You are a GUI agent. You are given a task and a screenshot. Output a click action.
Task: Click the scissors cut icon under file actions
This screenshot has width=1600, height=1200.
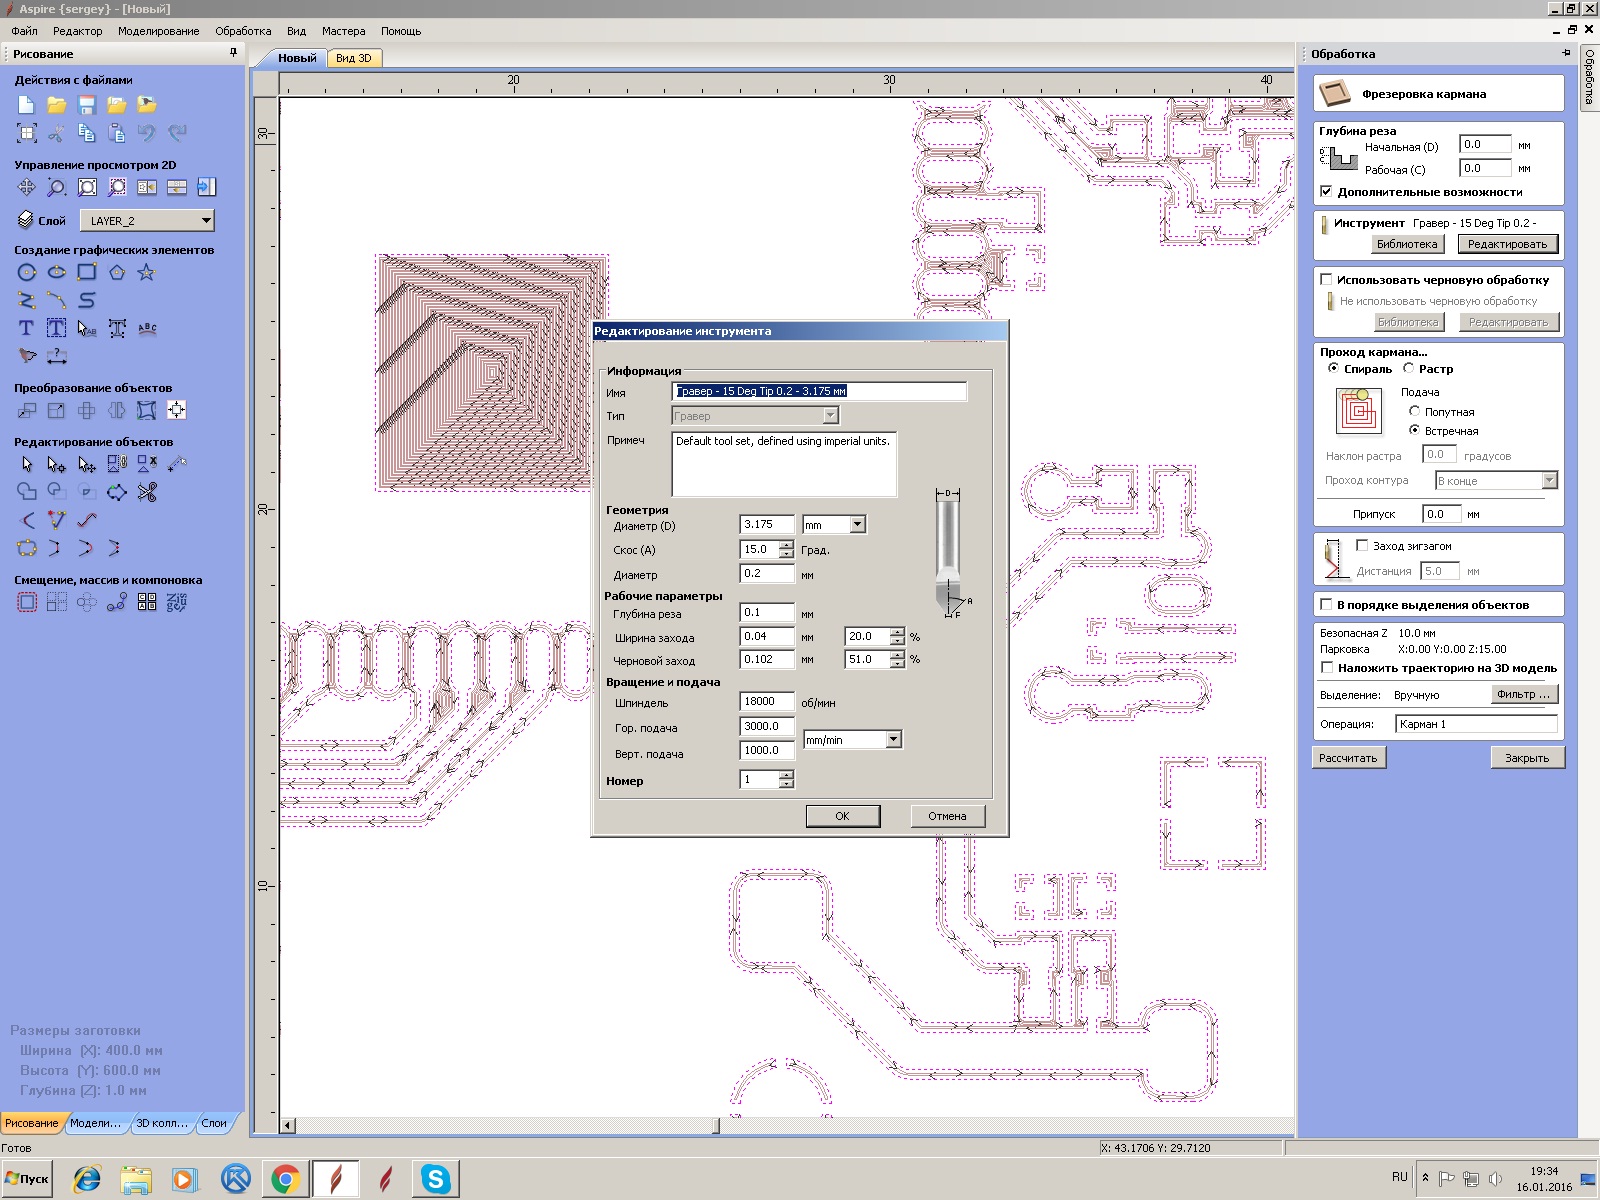(57, 133)
